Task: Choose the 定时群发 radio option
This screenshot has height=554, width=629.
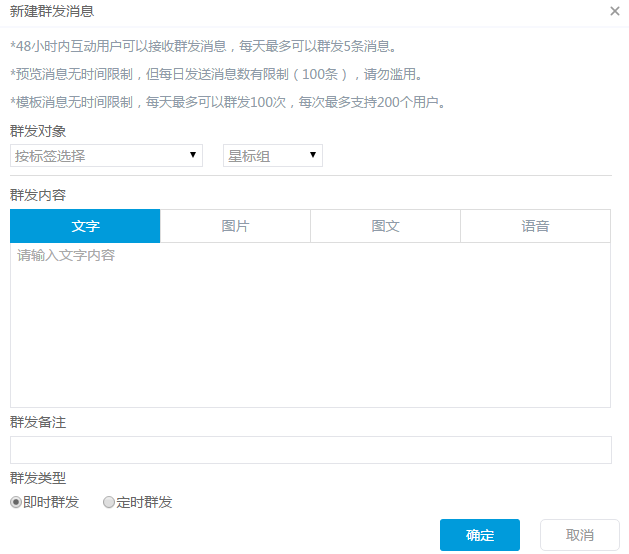Action: tap(109, 503)
